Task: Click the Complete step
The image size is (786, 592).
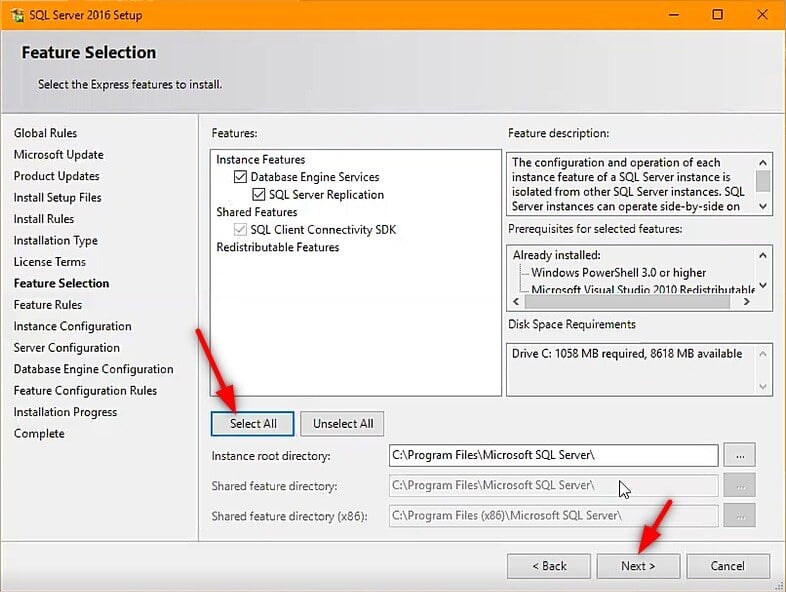Action: click(39, 434)
